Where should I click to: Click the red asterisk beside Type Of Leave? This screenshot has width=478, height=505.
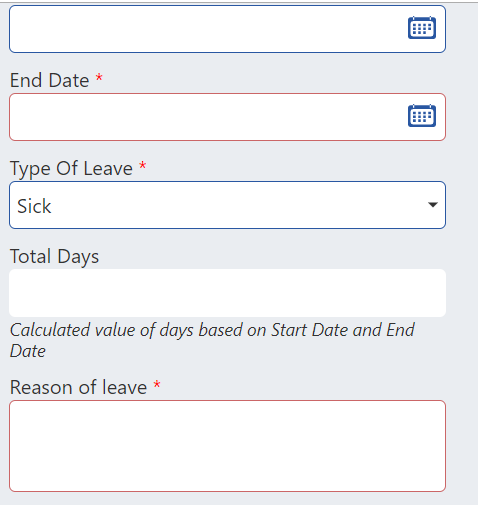[x=143, y=165]
